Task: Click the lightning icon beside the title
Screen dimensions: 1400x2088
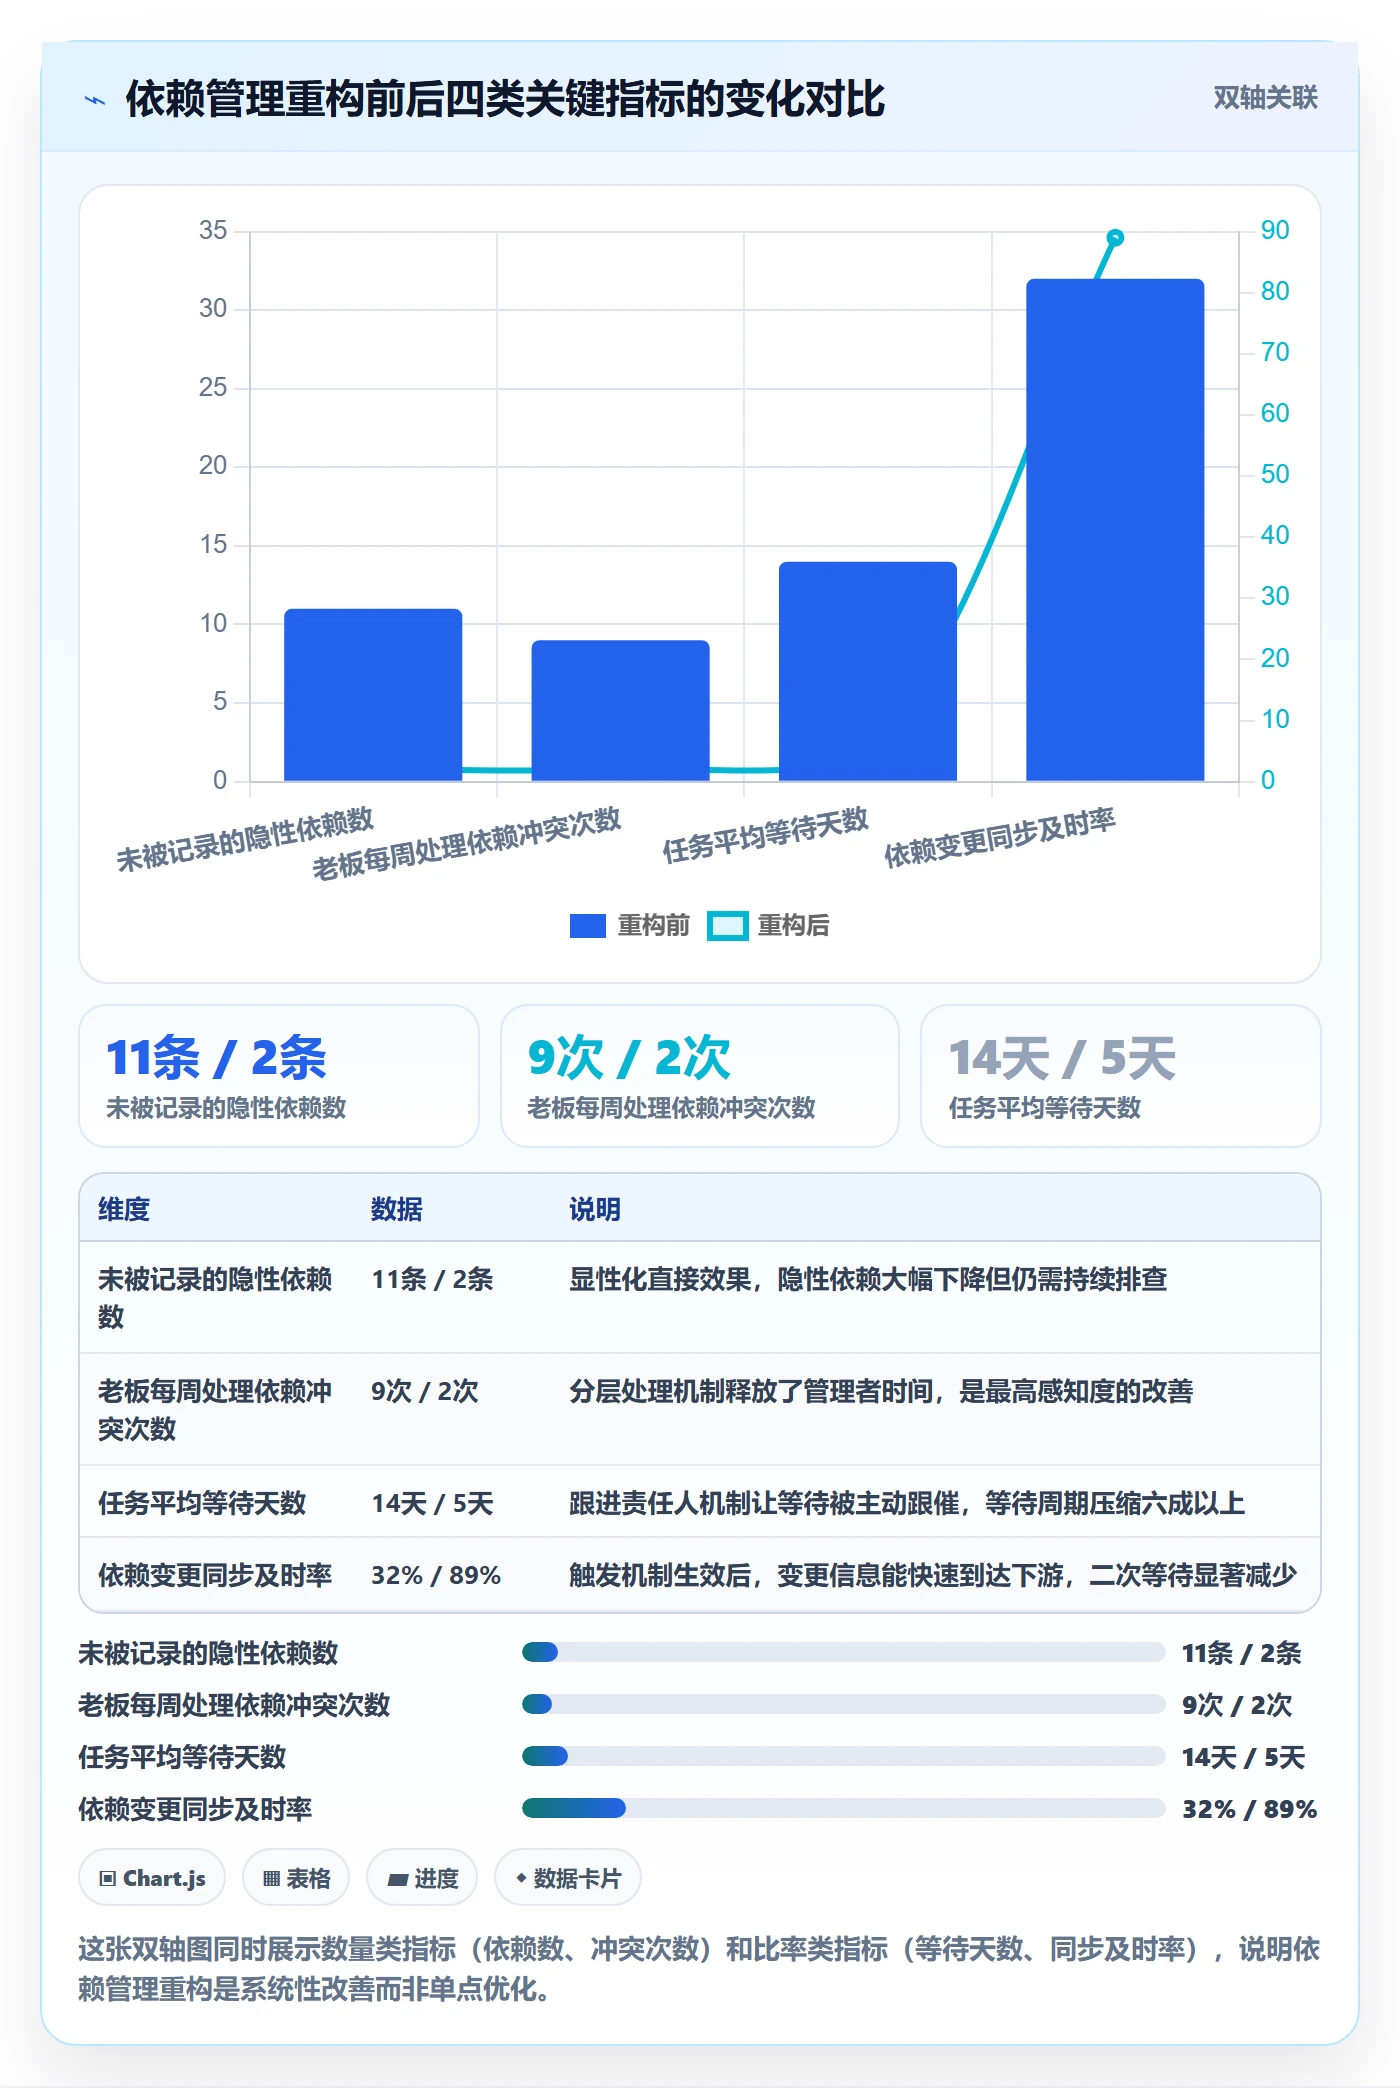Action: point(95,100)
